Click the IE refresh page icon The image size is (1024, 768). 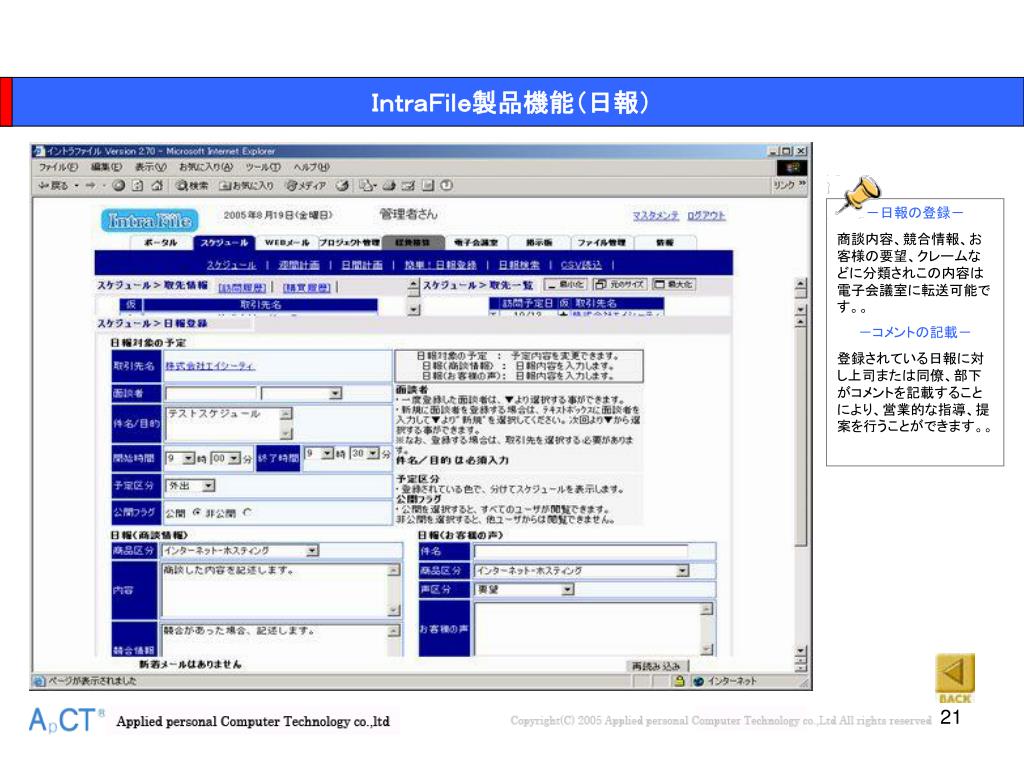click(138, 185)
